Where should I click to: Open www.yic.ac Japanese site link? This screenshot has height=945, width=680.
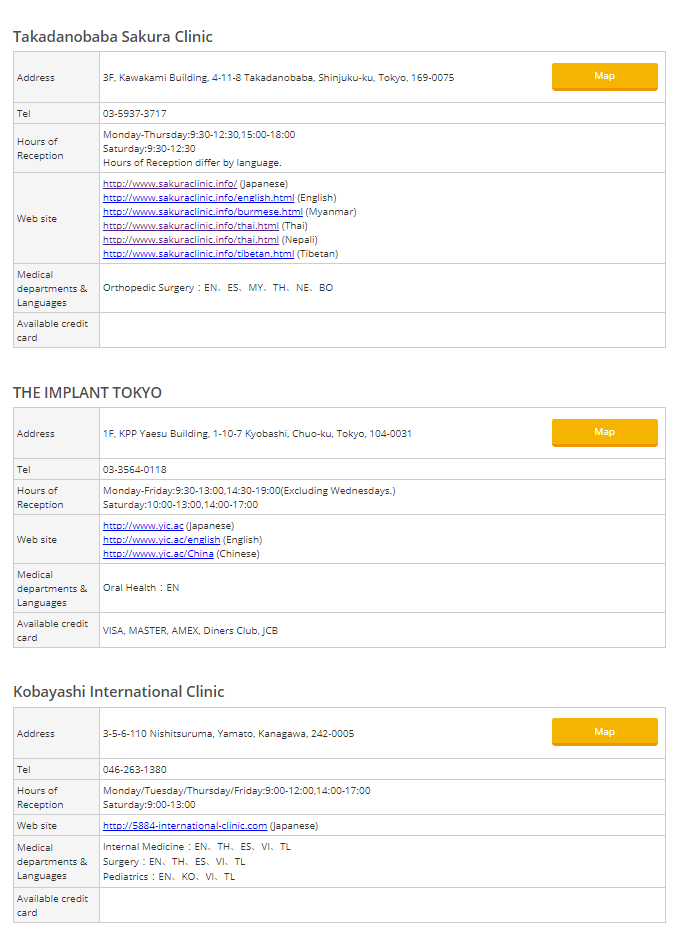[143, 526]
